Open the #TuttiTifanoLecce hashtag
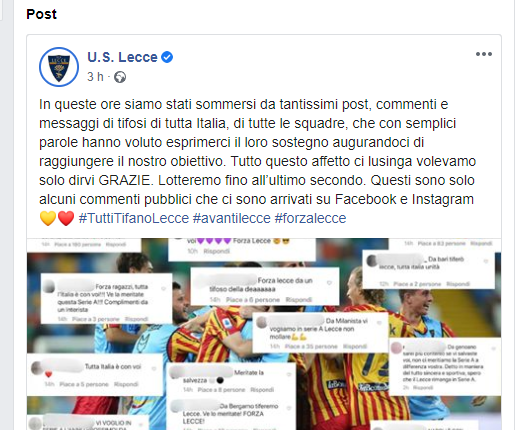The height and width of the screenshot is (430, 515). pos(134,218)
